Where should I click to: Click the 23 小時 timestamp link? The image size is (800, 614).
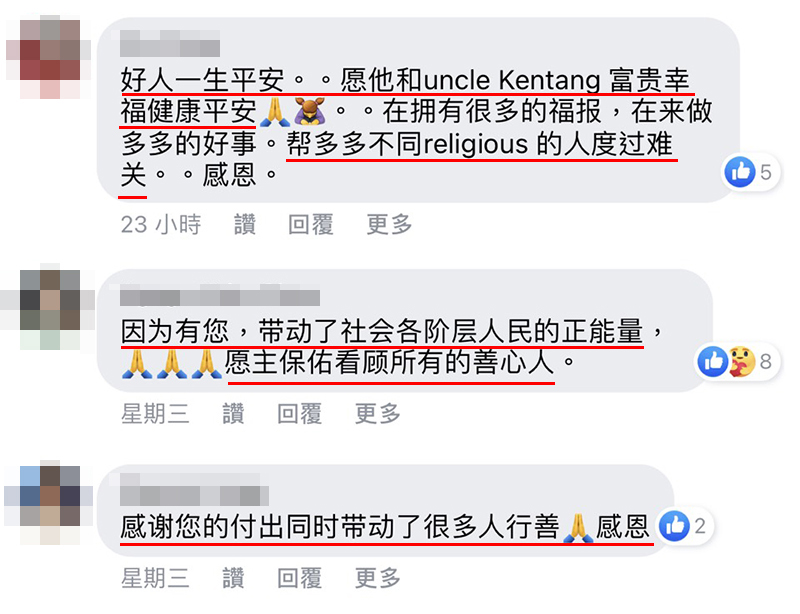(x=161, y=224)
